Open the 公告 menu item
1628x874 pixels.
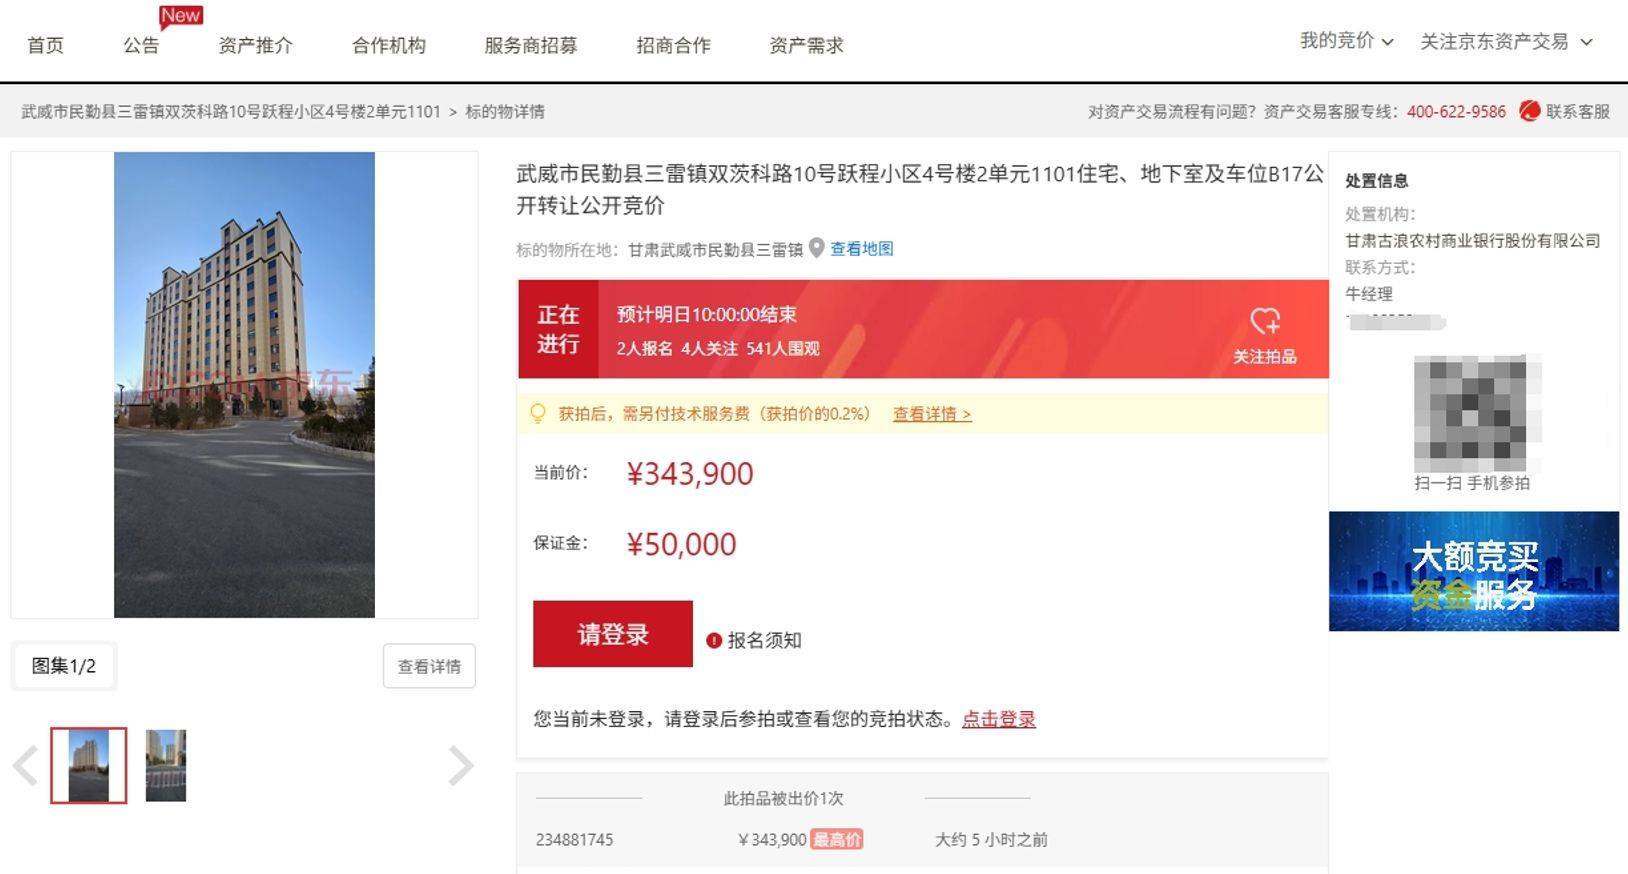click(139, 44)
